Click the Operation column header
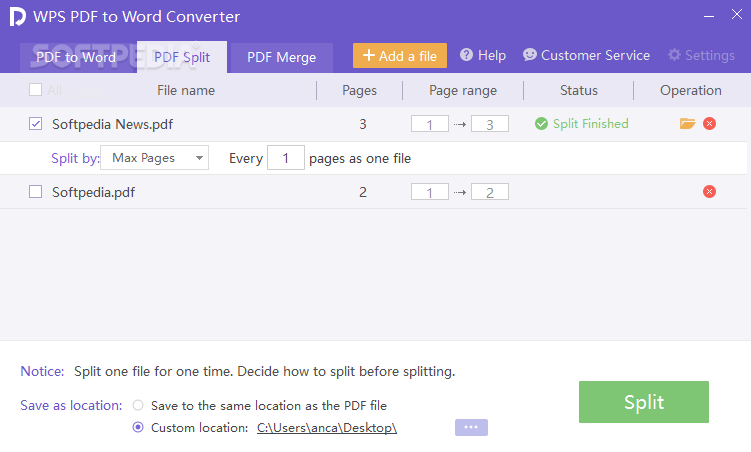Screen dimensions: 751x452 691,90
